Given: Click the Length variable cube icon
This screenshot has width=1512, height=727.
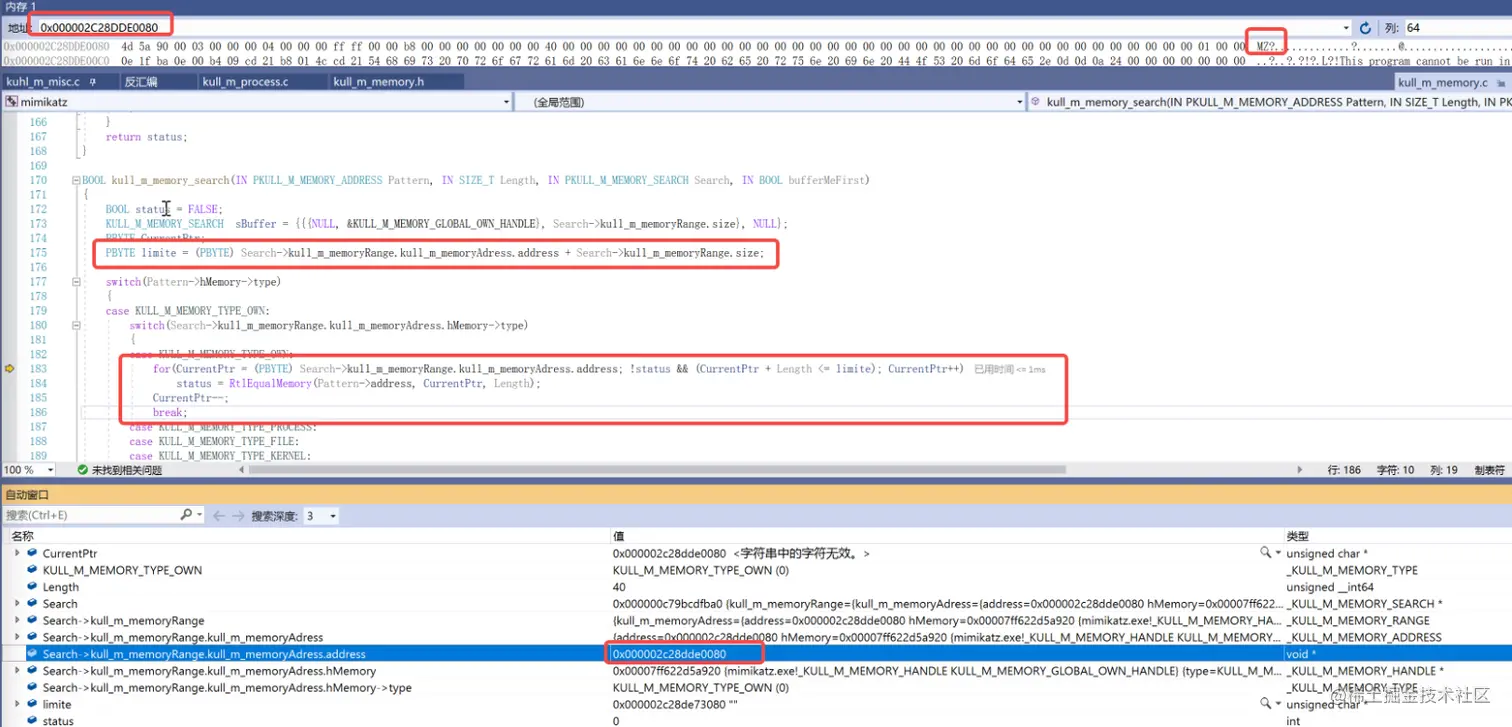Looking at the screenshot, I should click(32, 587).
